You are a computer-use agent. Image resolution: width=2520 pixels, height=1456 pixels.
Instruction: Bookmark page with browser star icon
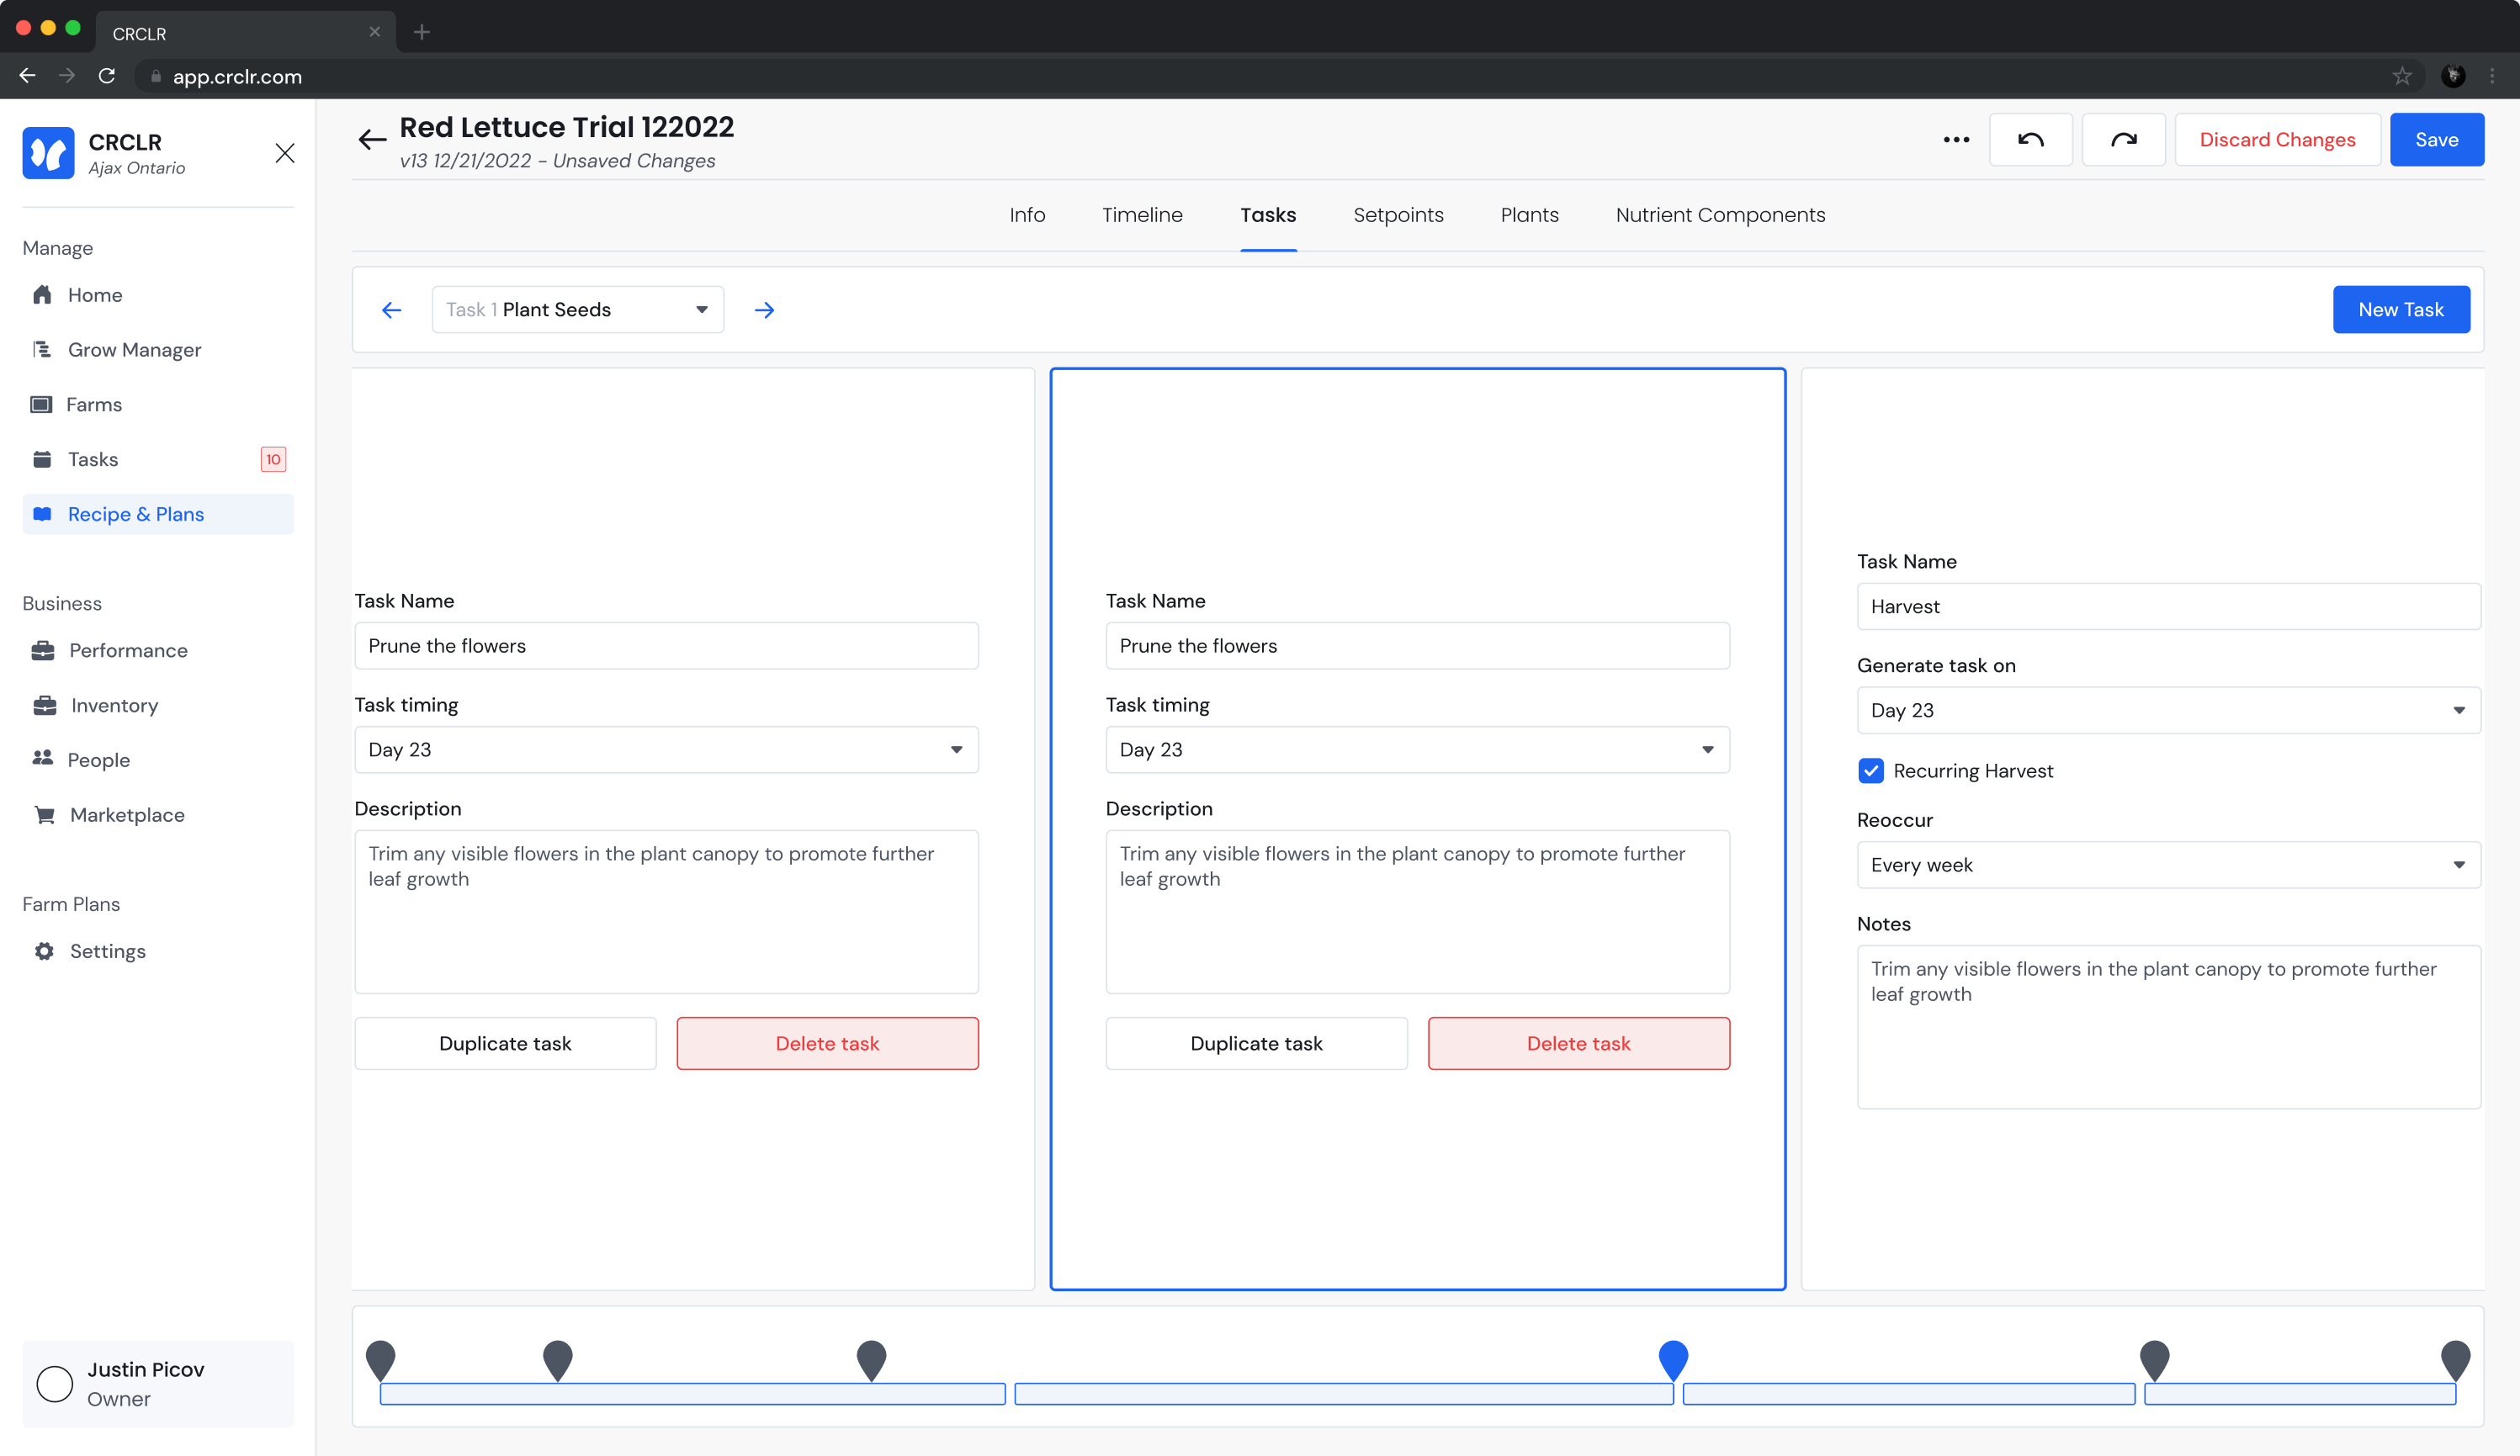coord(2402,76)
